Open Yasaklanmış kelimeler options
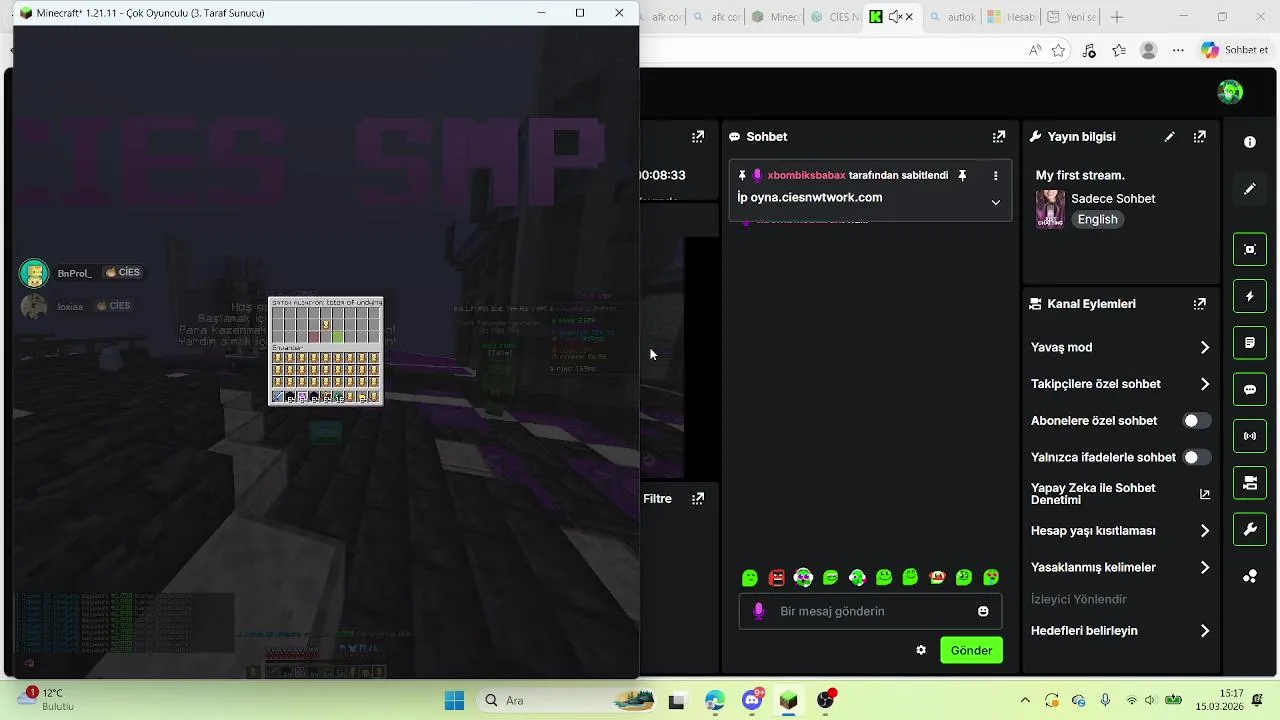This screenshot has width=1280, height=720. click(x=1120, y=567)
